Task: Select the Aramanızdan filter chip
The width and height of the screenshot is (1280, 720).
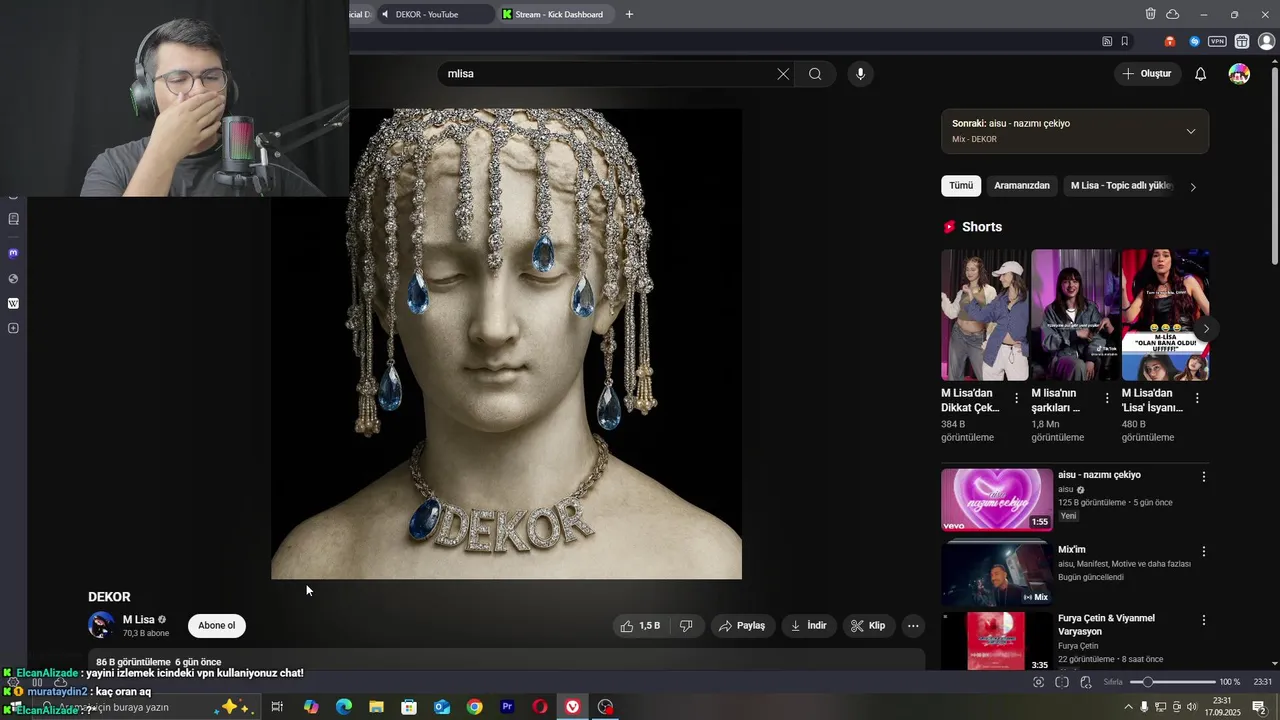Action: 1022,186
